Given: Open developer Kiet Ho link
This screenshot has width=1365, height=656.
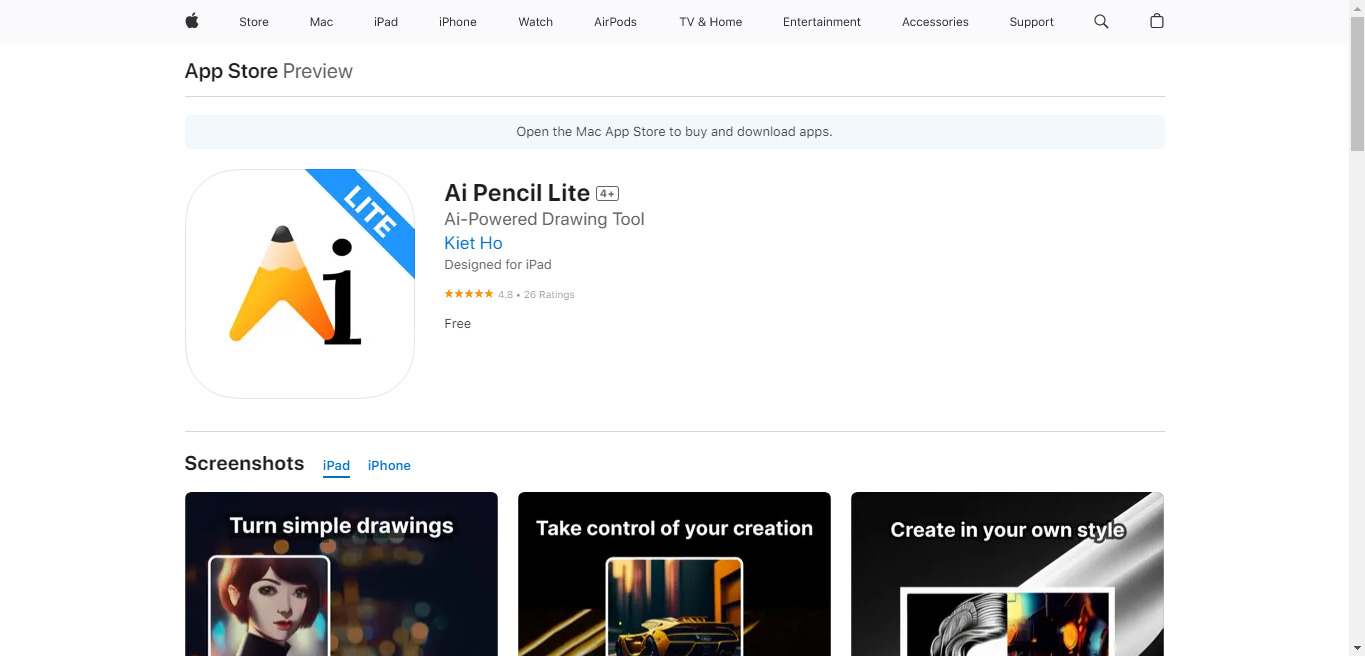Looking at the screenshot, I should [x=473, y=243].
